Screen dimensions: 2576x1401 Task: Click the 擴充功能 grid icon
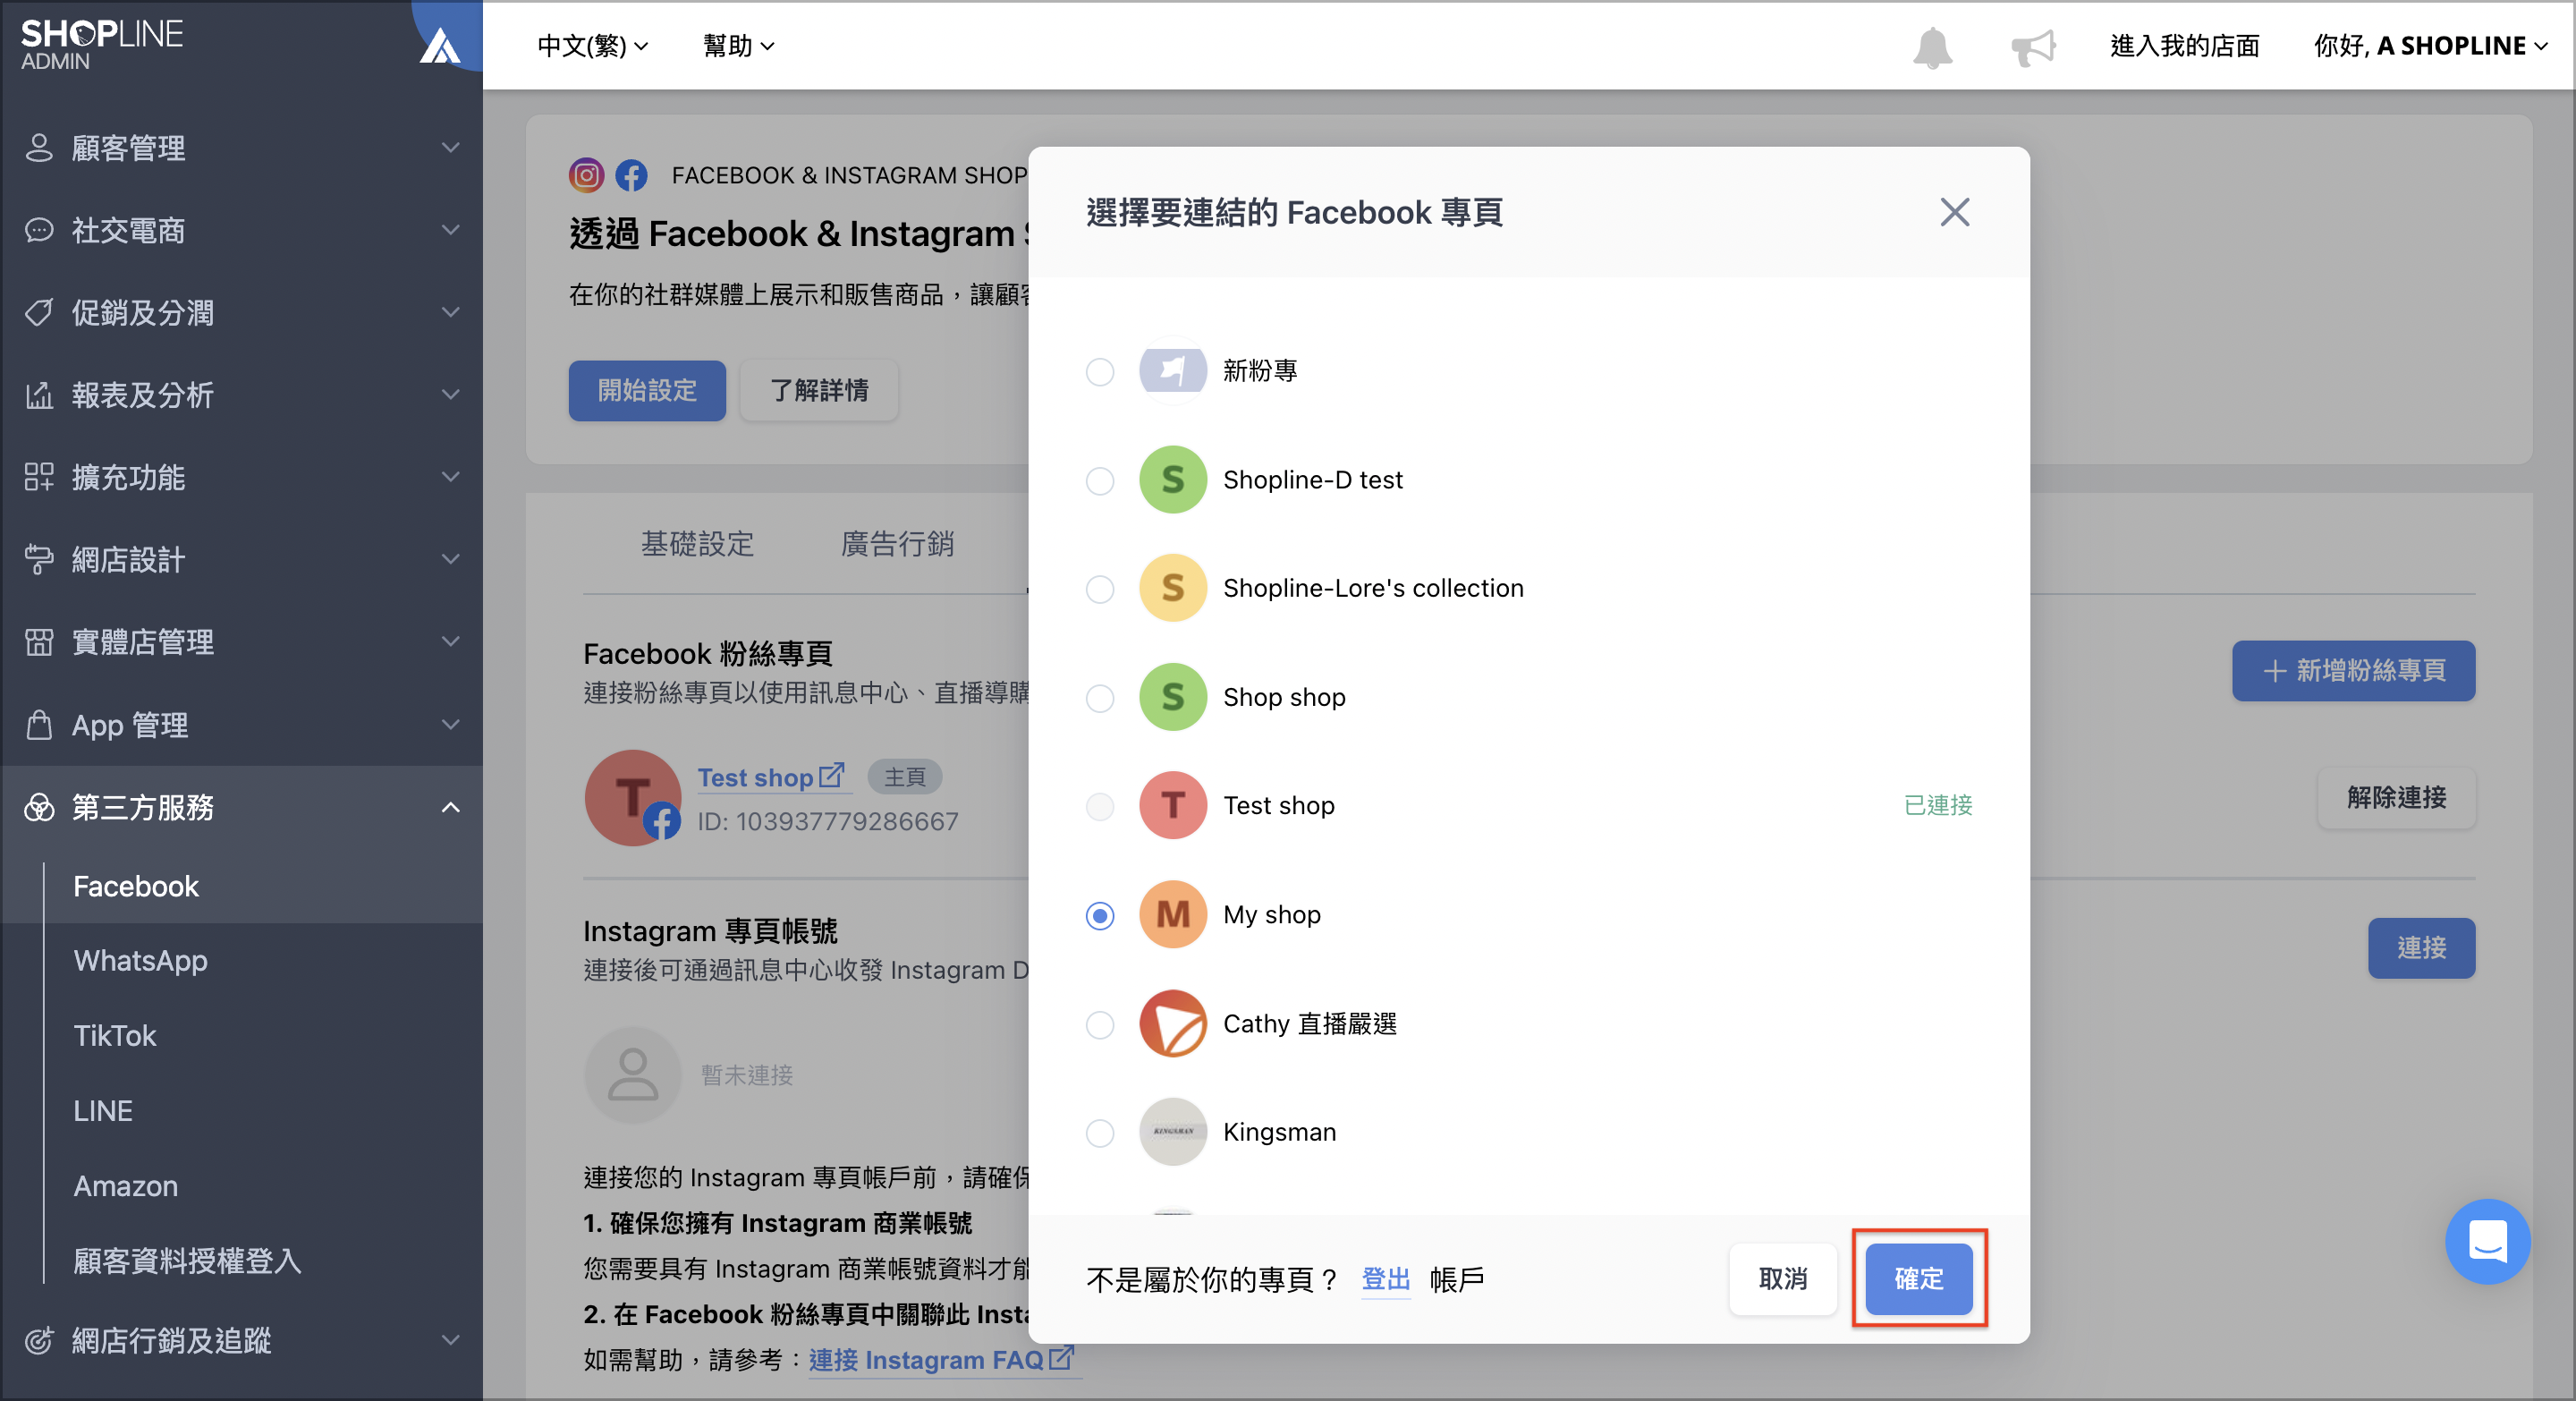click(39, 477)
